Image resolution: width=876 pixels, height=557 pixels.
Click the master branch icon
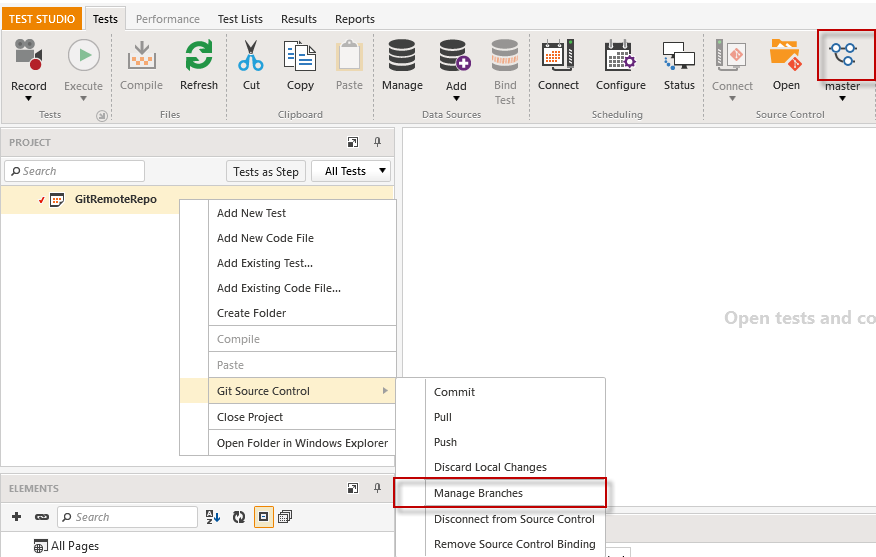pyautogui.click(x=843, y=54)
